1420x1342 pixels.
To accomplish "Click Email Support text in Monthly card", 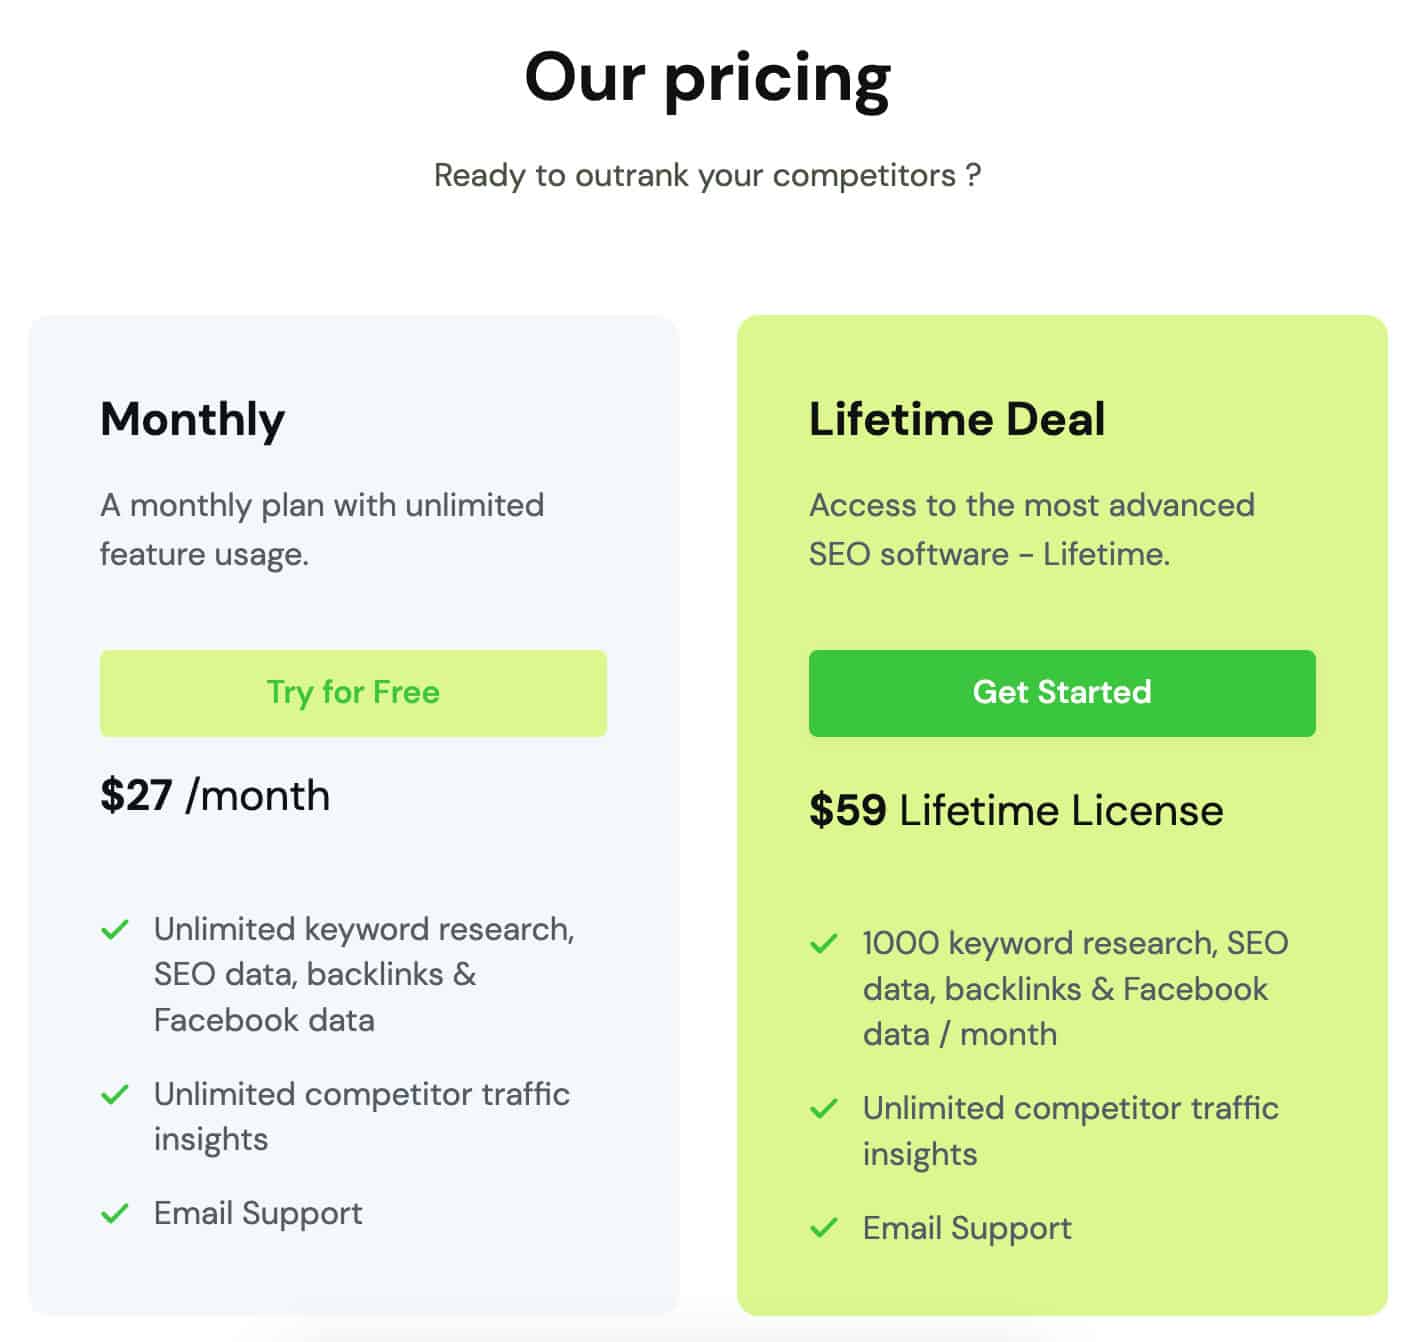I will [258, 1214].
